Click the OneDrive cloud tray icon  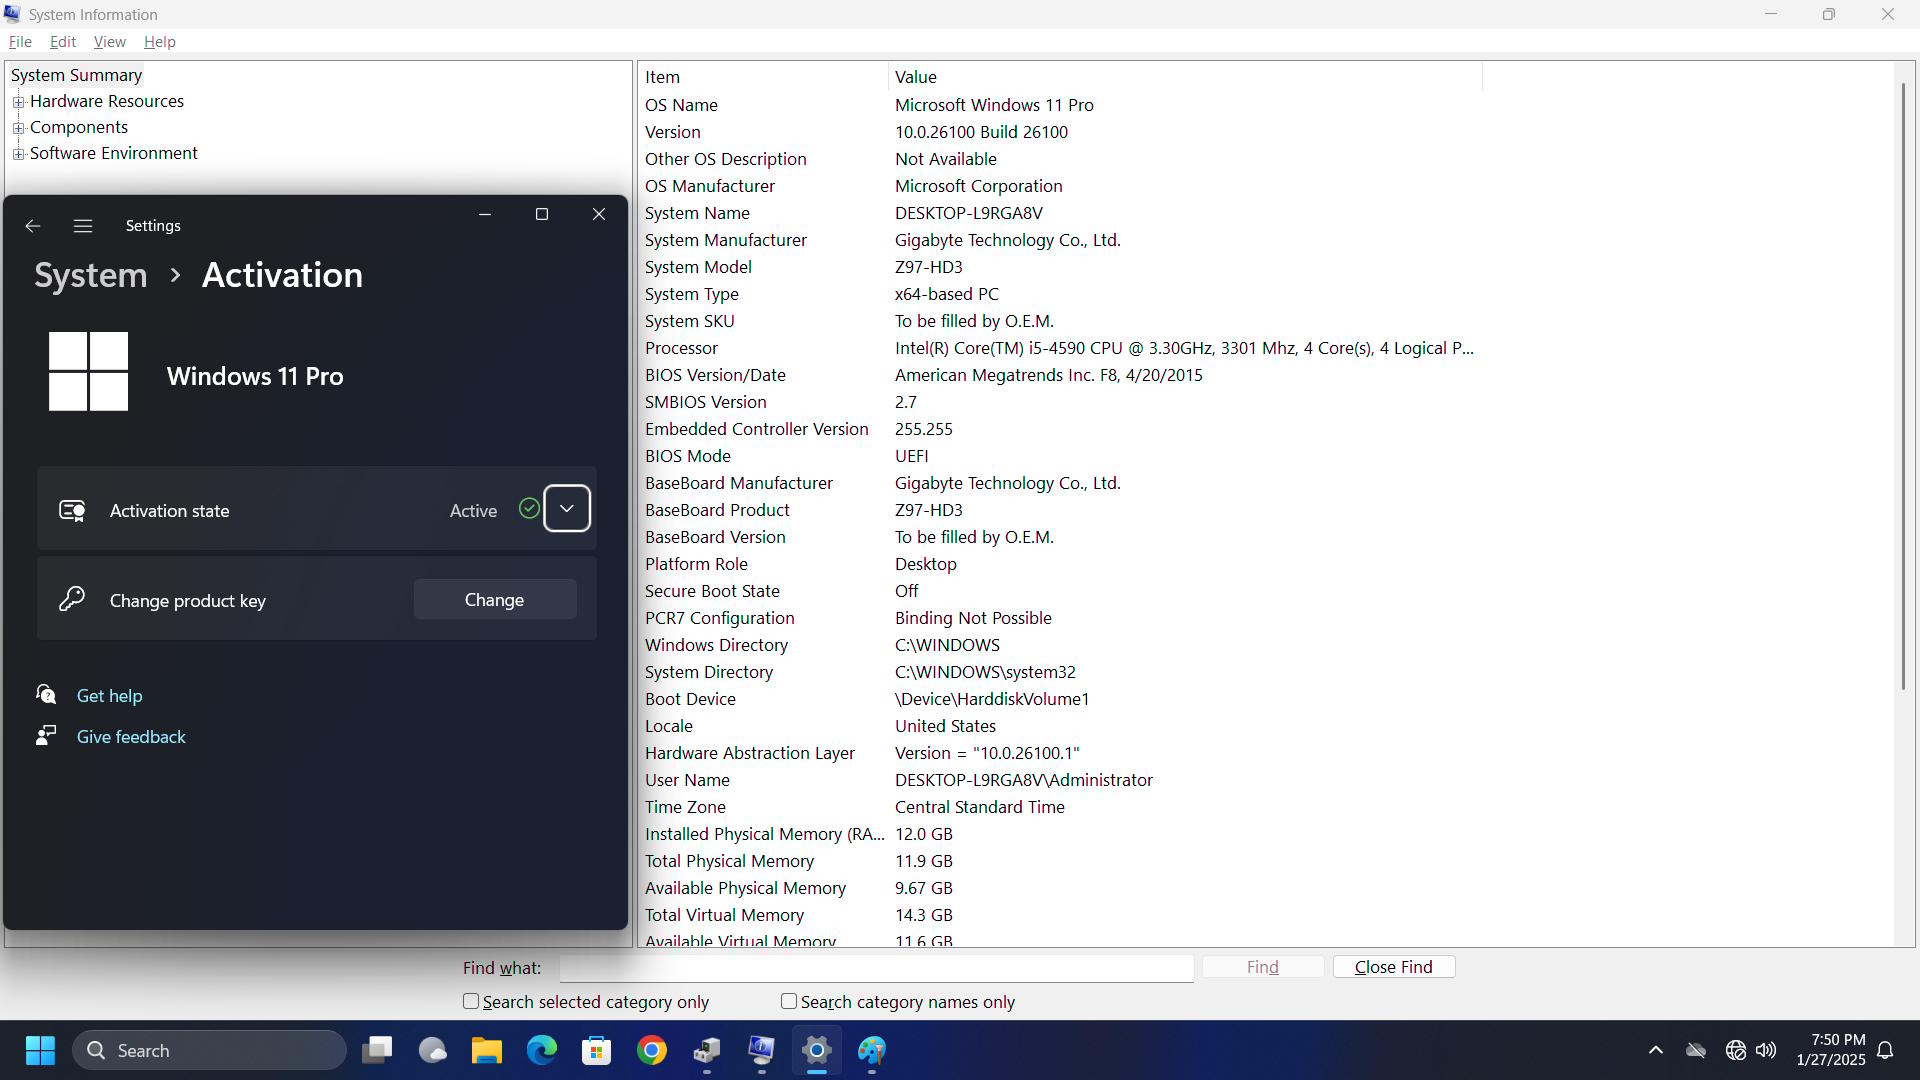pyautogui.click(x=1696, y=1050)
